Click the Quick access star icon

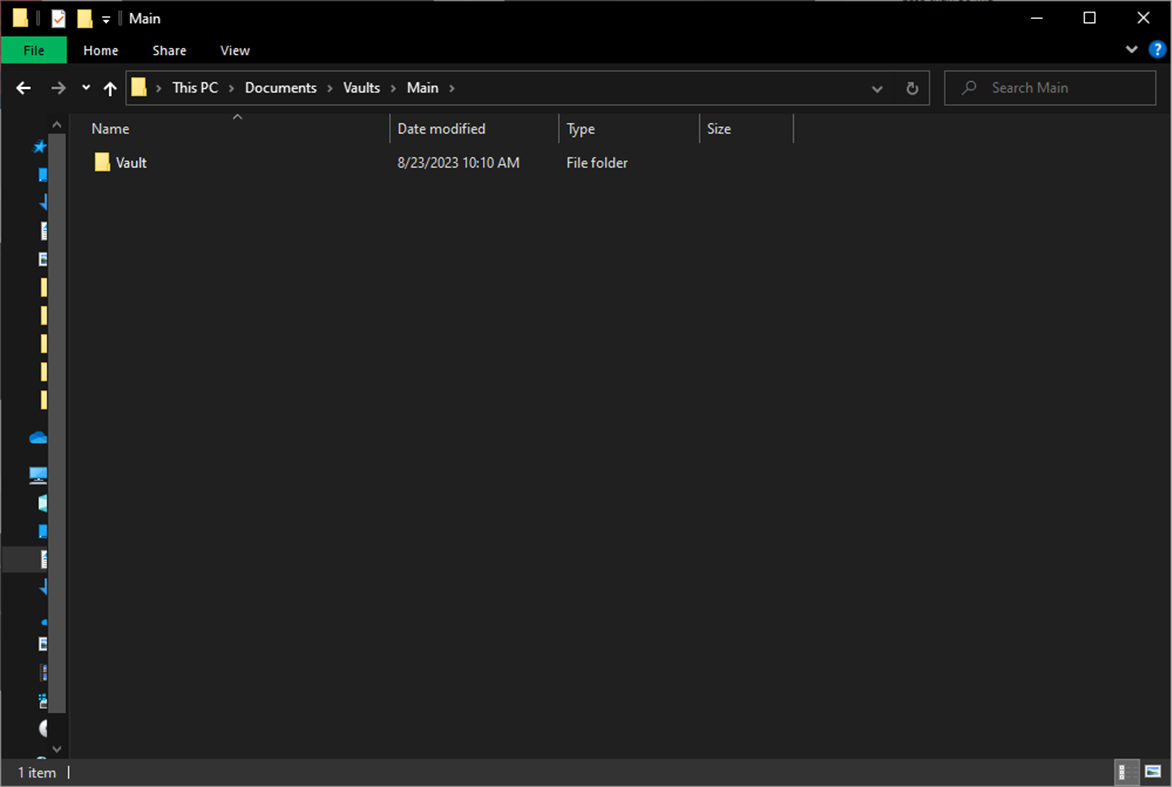pyautogui.click(x=38, y=146)
